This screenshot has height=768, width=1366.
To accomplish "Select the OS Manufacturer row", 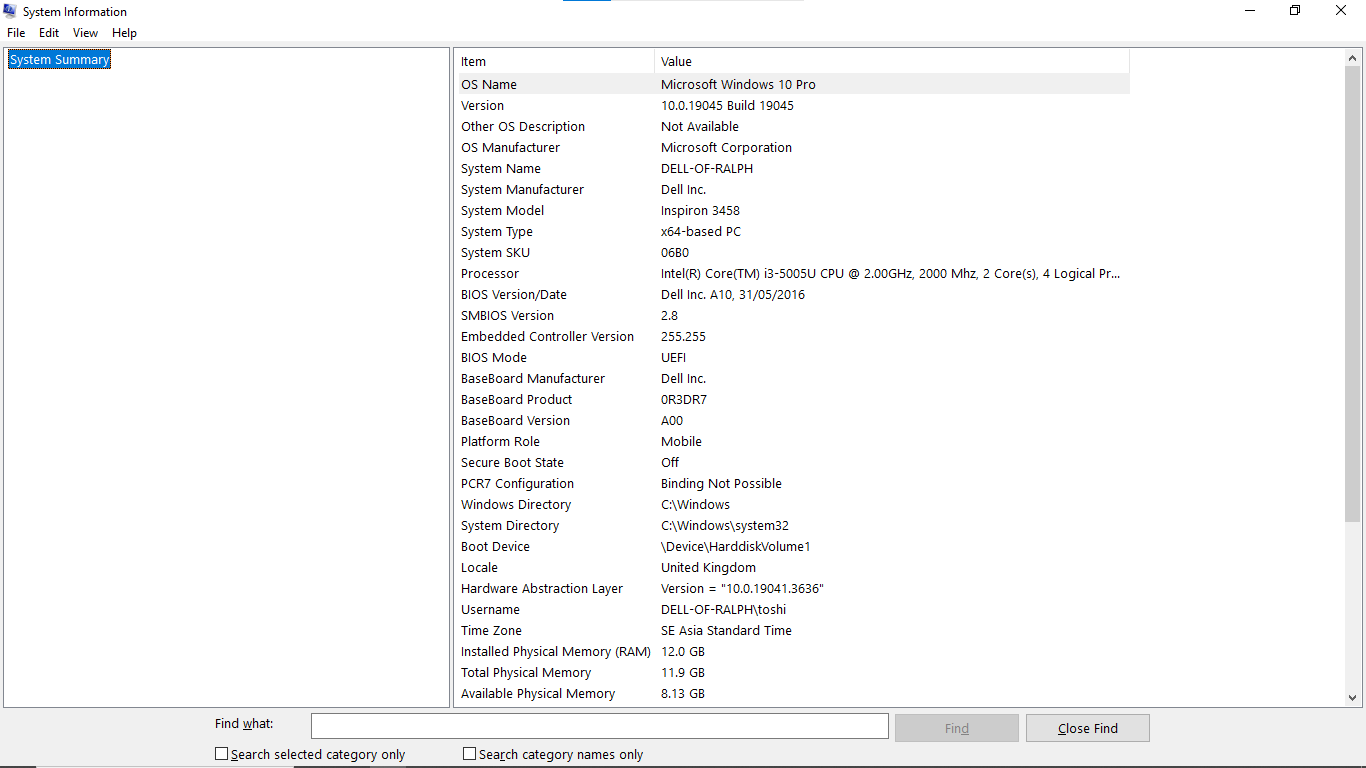I will [794, 148].
